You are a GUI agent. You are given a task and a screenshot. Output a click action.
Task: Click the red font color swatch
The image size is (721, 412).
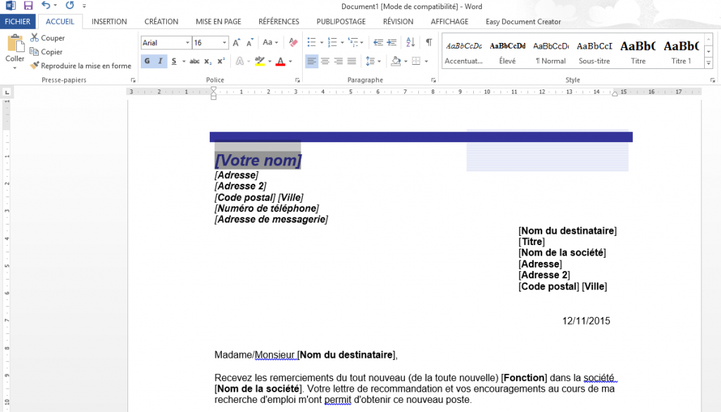(x=280, y=62)
